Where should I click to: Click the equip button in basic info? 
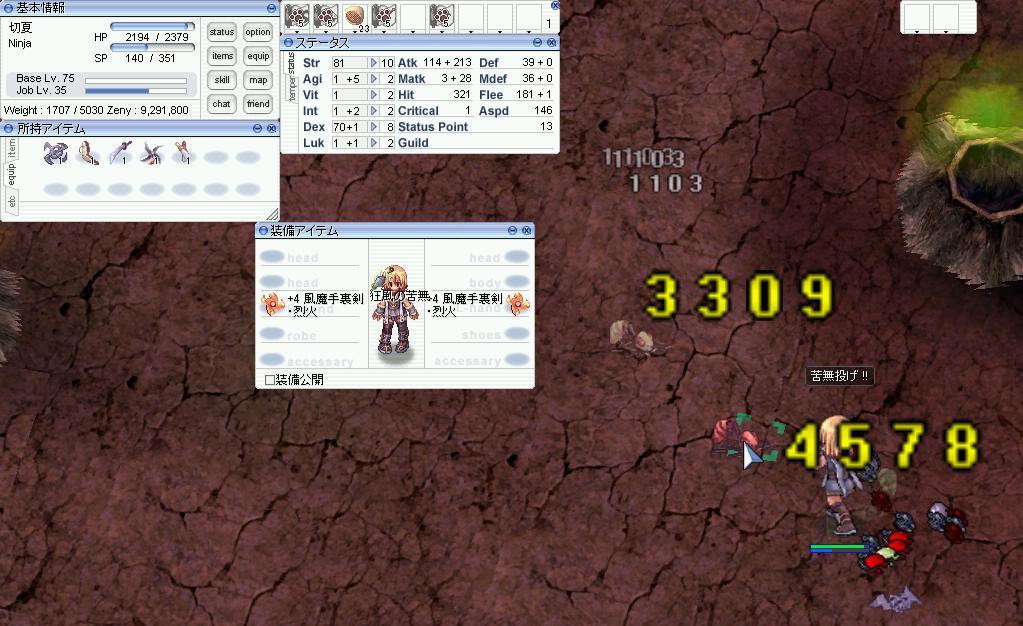(x=258, y=56)
